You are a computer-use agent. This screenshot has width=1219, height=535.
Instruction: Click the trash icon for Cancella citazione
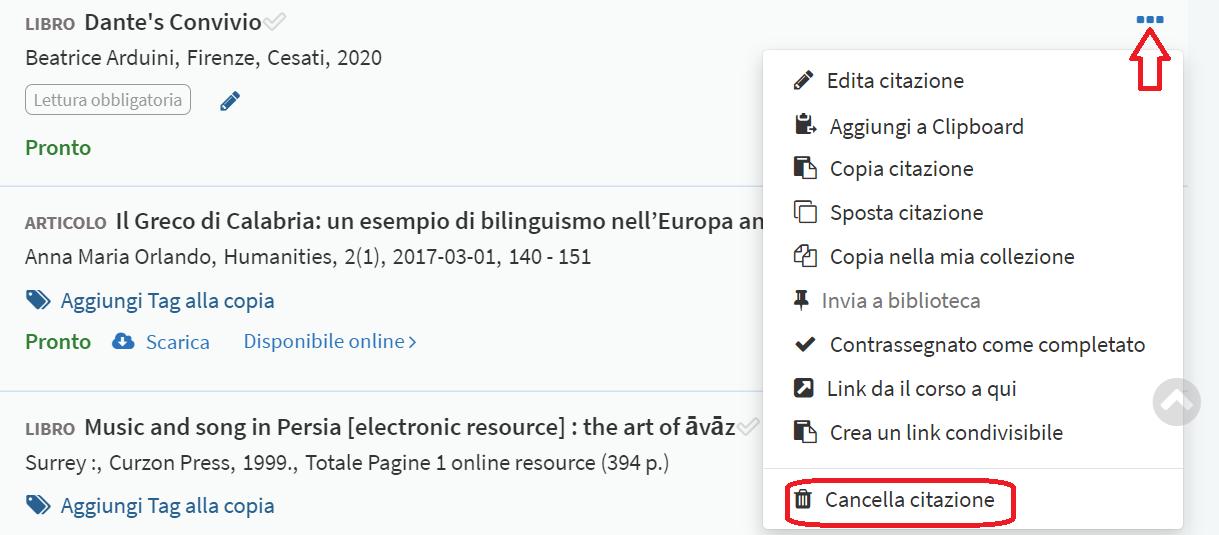click(x=802, y=500)
